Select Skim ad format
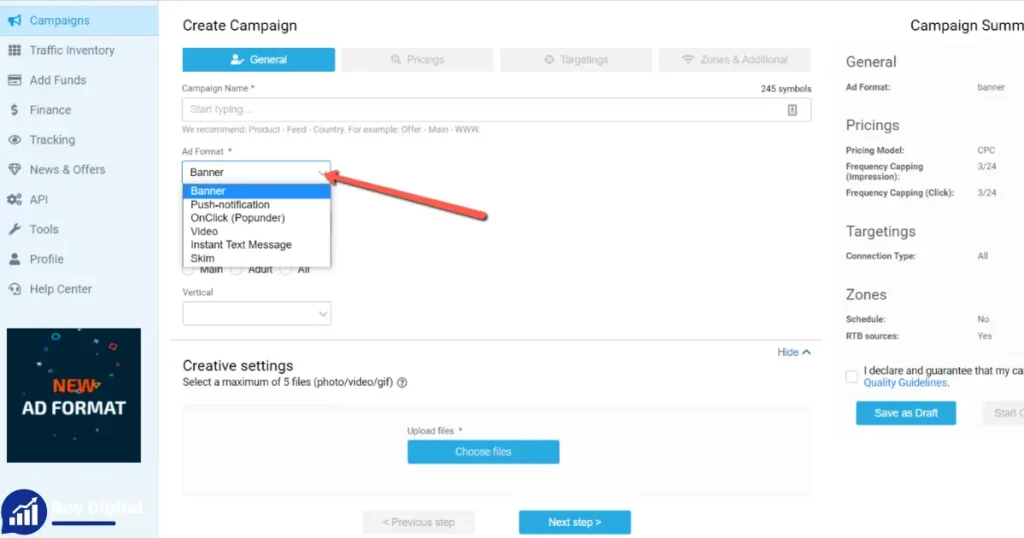This screenshot has width=1024, height=538. (x=257, y=258)
